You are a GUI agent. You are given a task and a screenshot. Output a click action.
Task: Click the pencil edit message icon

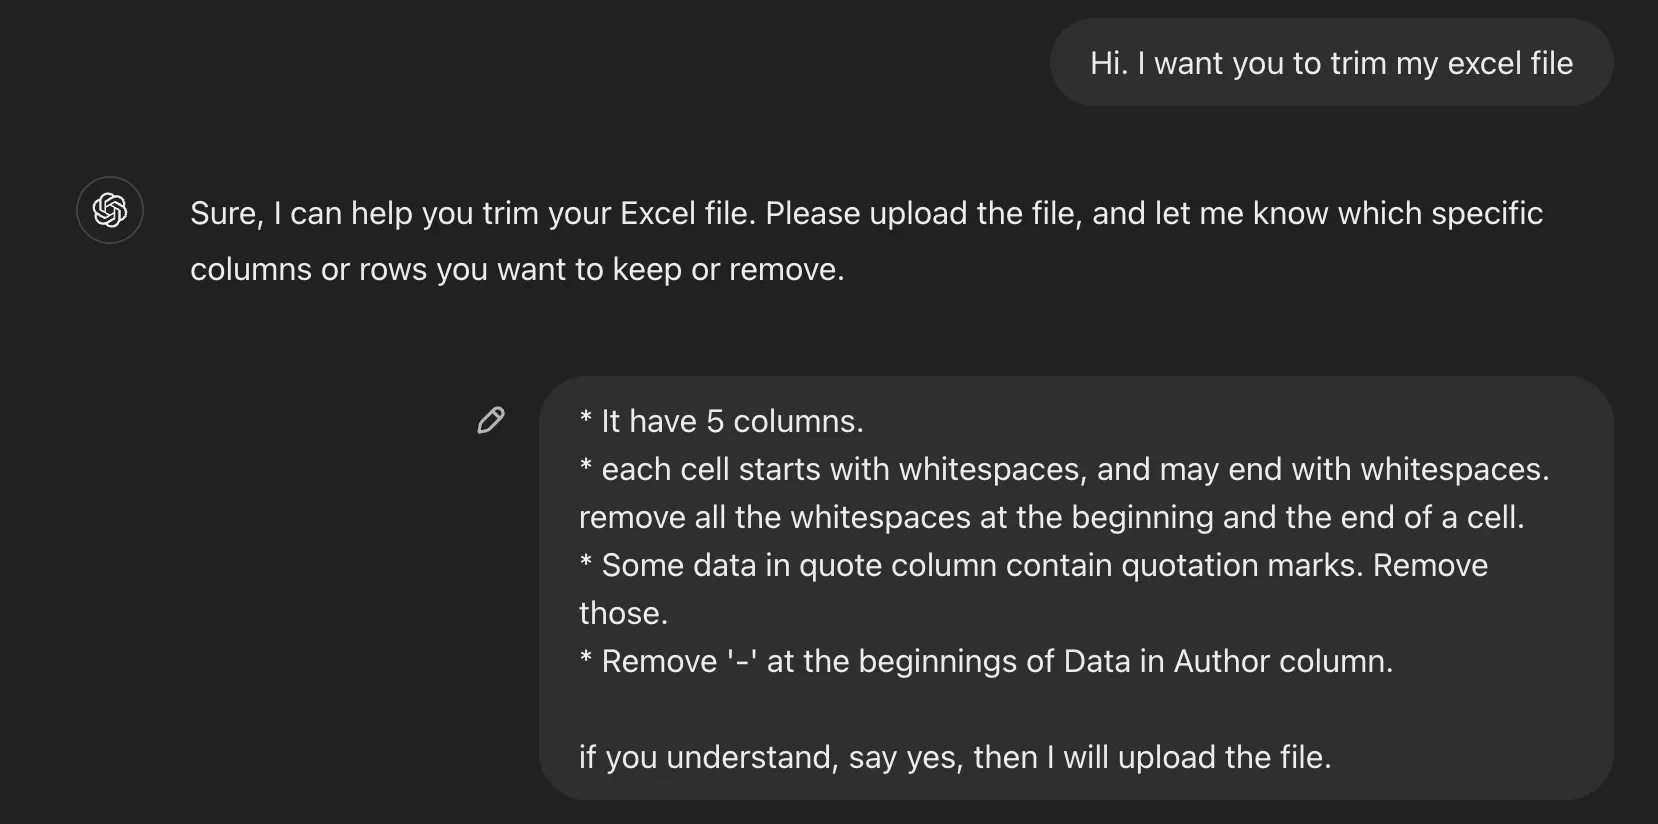tap(491, 421)
